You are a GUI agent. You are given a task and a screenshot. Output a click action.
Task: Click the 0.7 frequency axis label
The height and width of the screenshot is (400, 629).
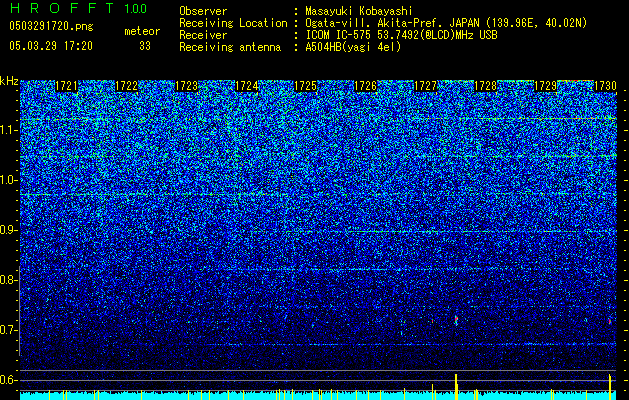pyautogui.click(x=9, y=330)
